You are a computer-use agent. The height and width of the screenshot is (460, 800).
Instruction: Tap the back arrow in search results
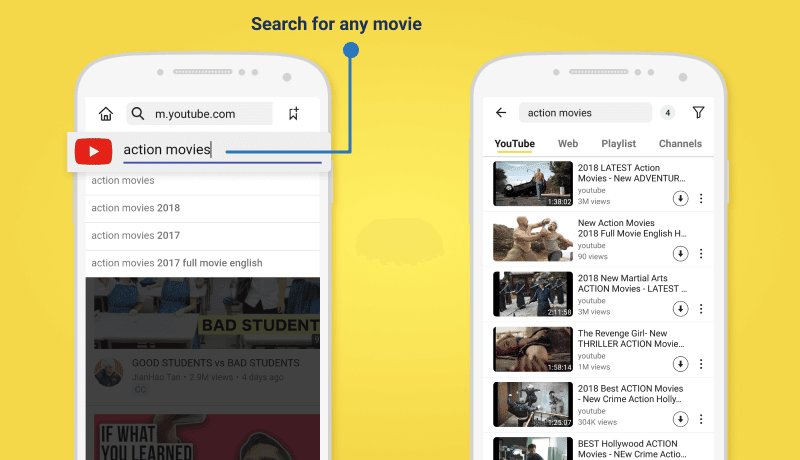tap(501, 113)
